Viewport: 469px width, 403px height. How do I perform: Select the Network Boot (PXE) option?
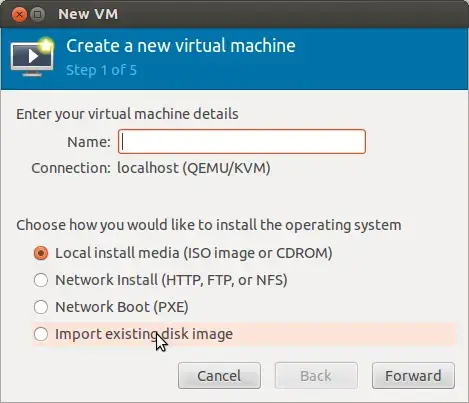(111, 307)
